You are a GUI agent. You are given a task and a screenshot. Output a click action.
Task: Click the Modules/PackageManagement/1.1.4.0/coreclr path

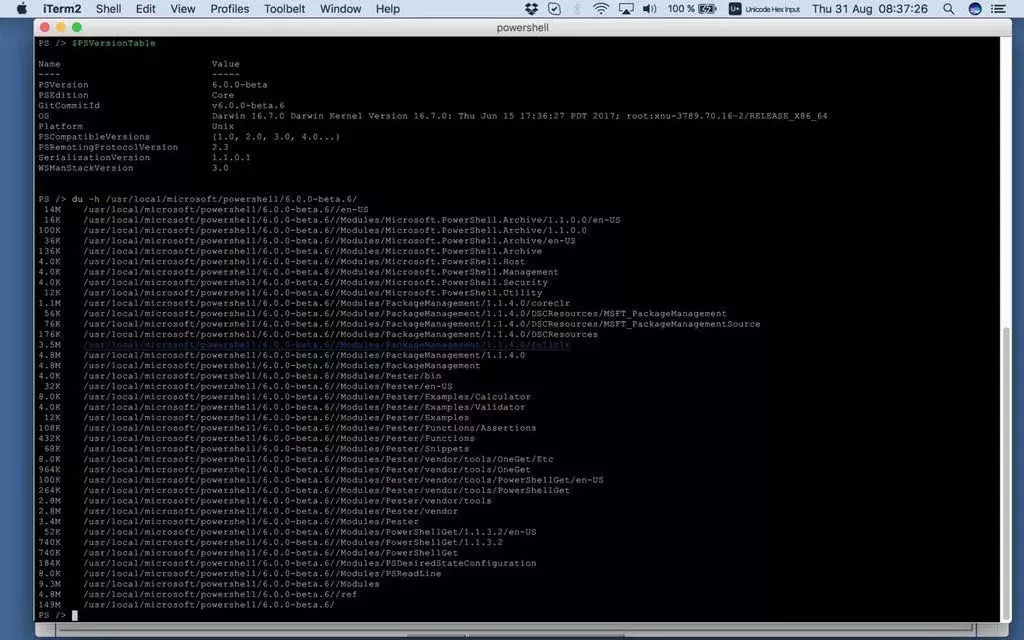[x=327, y=303]
